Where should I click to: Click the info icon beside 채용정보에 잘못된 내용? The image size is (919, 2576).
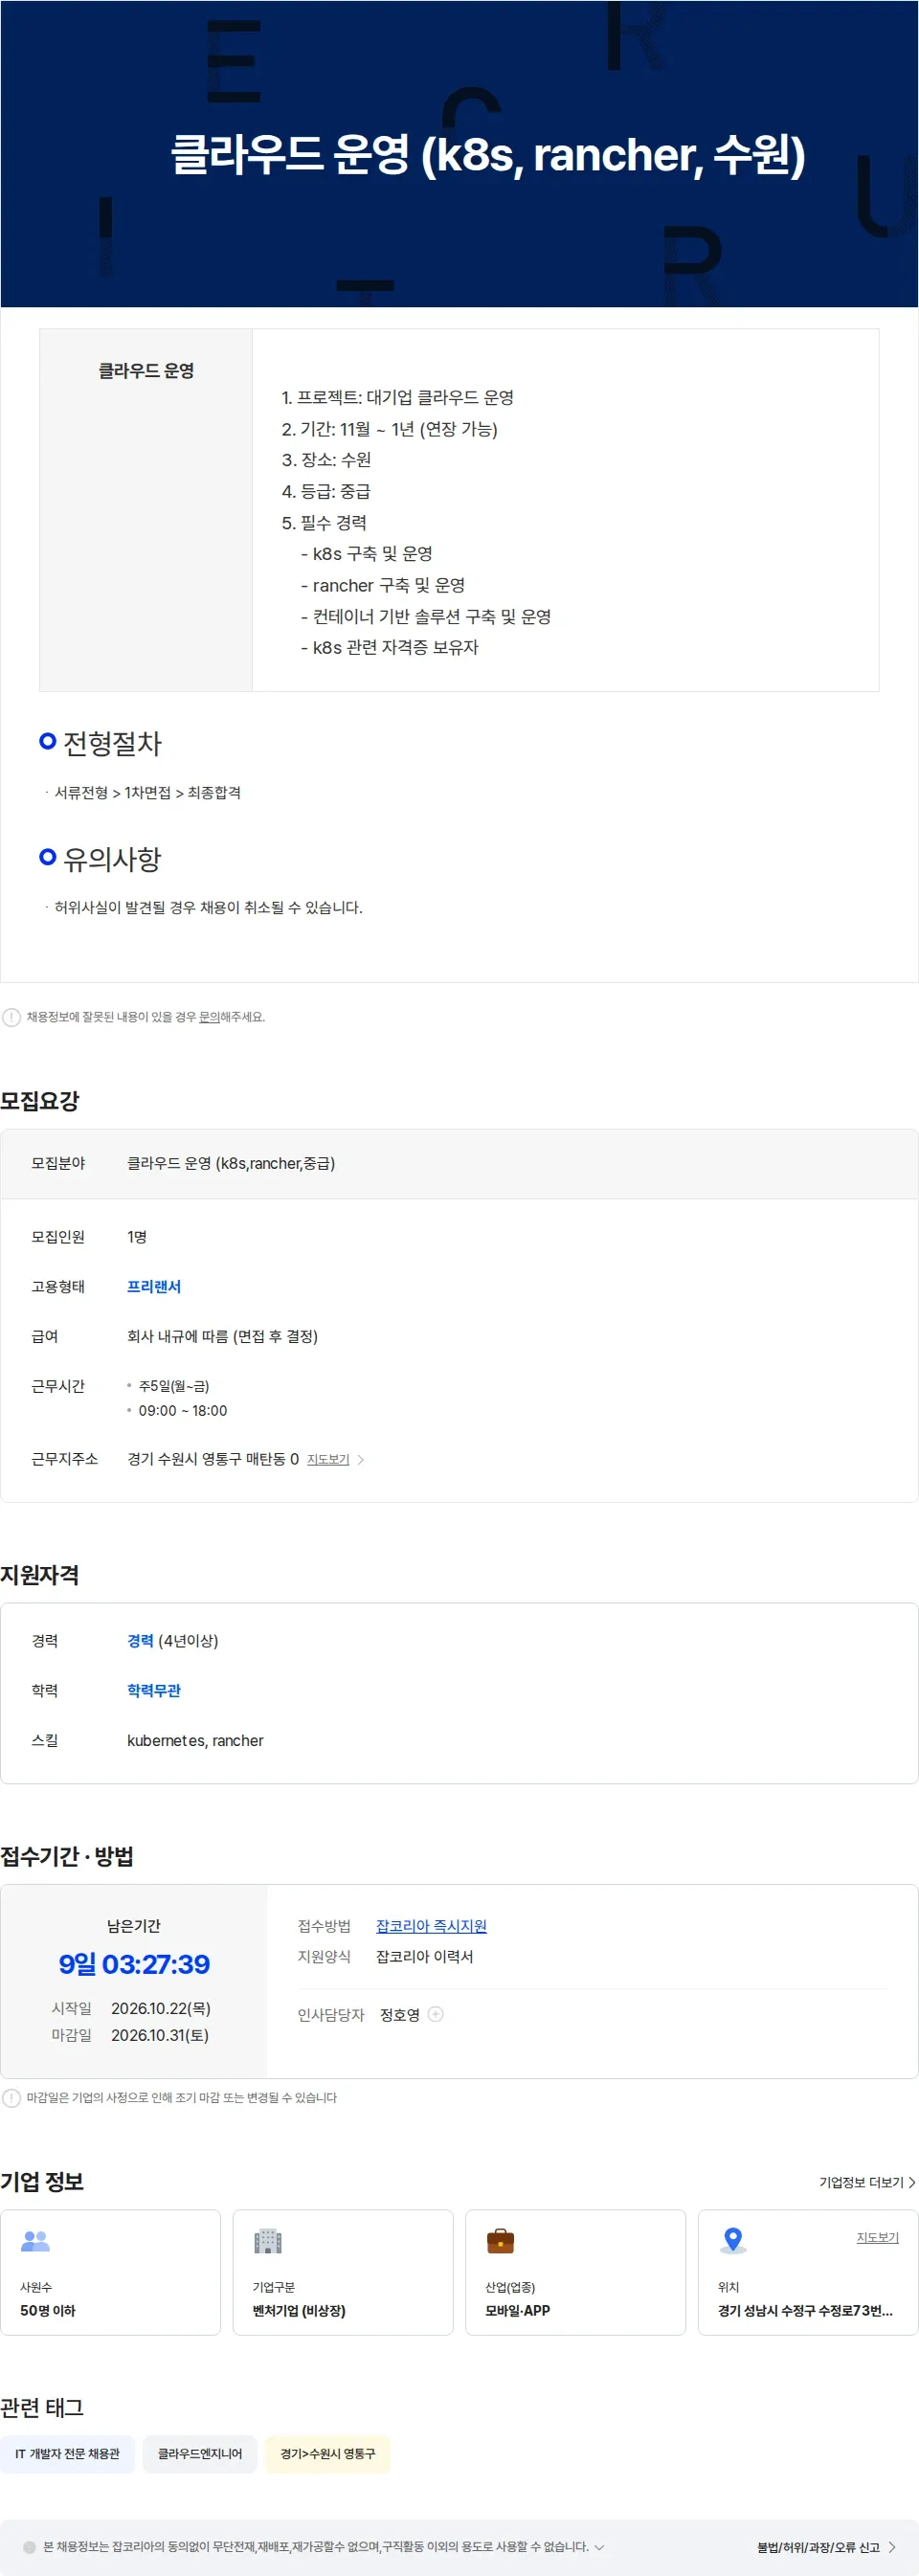click(11, 1017)
